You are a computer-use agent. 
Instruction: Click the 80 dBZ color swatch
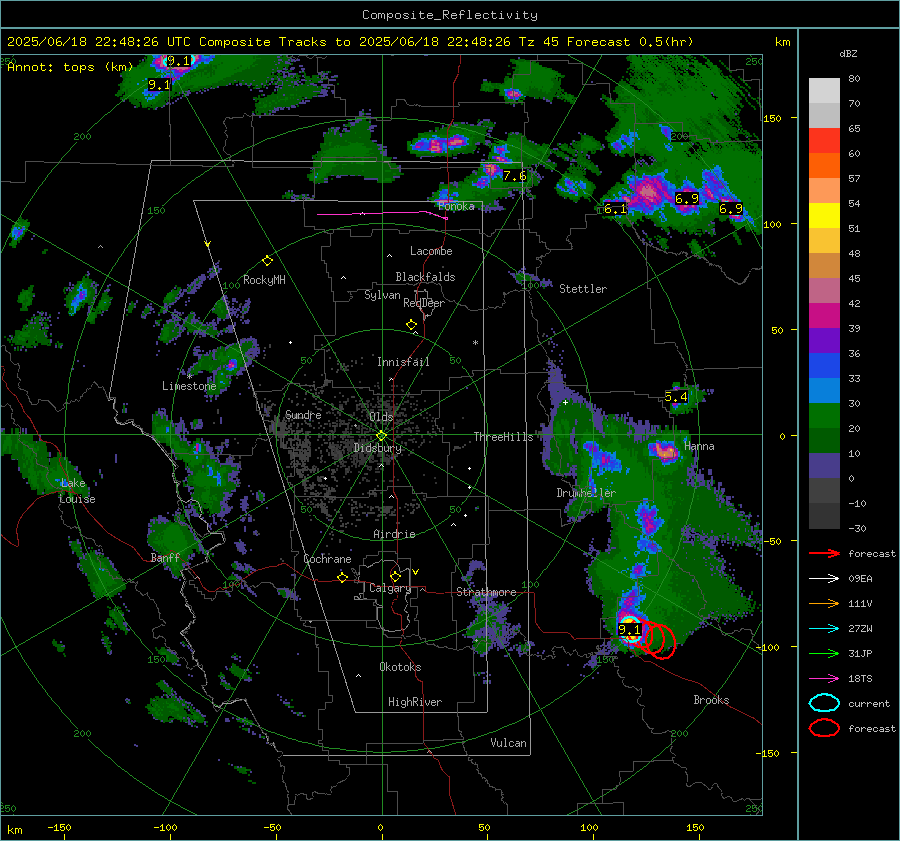click(824, 90)
